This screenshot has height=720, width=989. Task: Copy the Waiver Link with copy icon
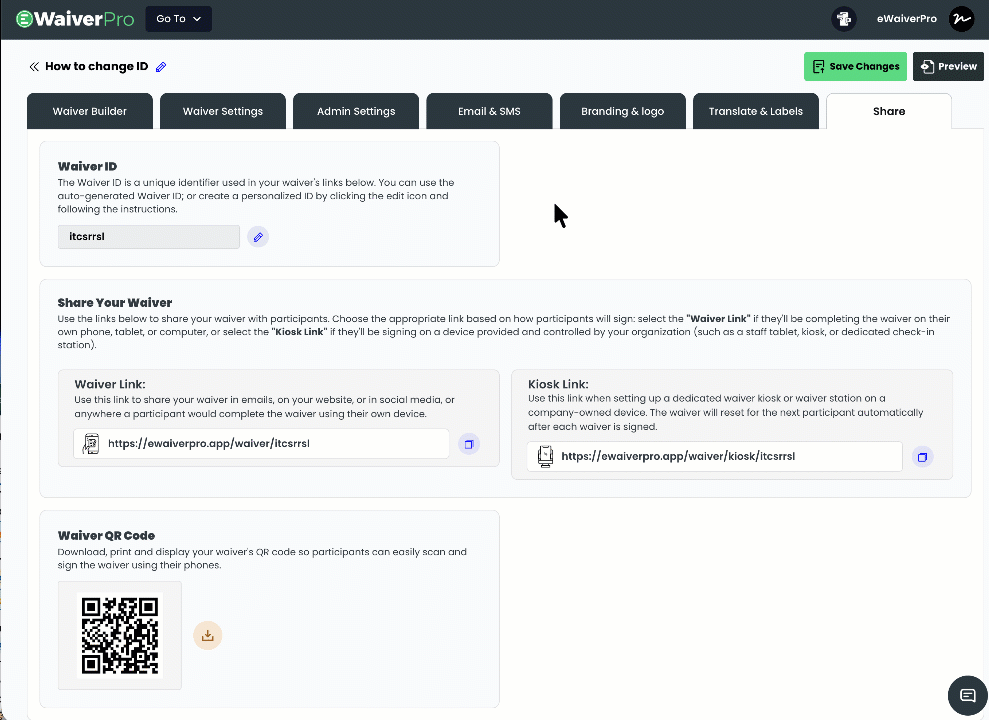469,444
